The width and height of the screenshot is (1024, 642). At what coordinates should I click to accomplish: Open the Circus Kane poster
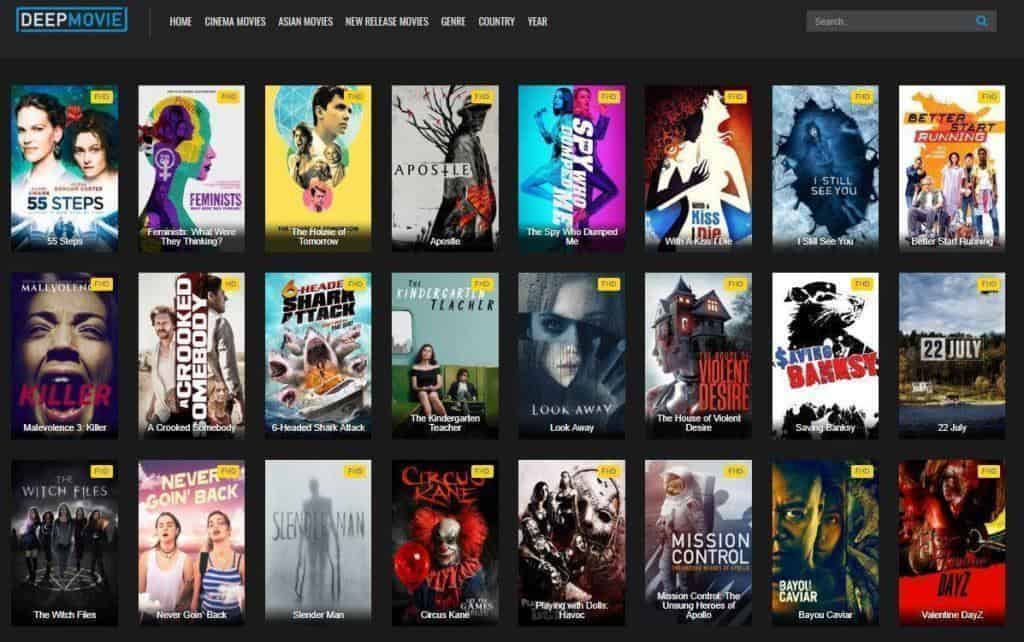(445, 543)
